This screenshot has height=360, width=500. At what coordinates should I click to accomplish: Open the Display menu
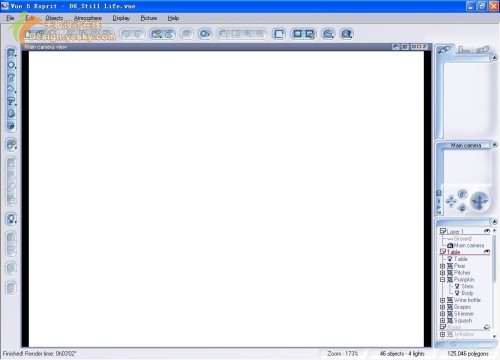121,18
